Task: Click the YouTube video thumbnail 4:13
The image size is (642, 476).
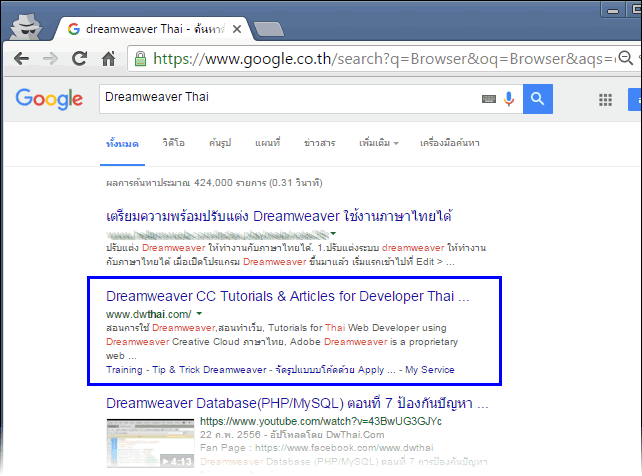Action: (150, 443)
